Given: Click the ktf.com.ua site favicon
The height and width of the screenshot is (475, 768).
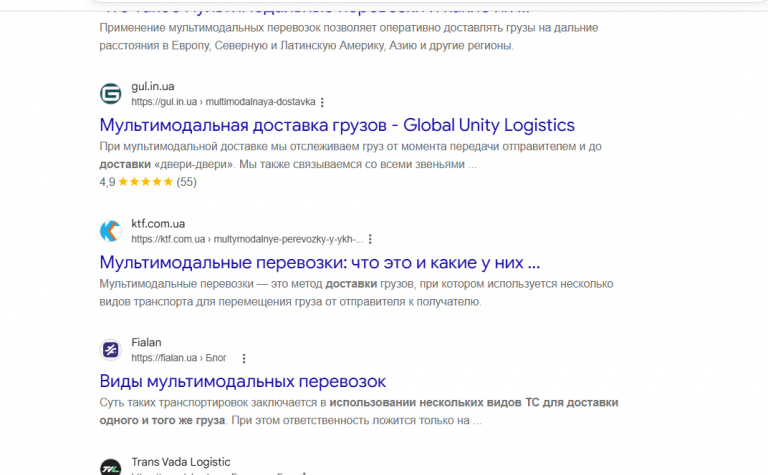Looking at the screenshot, I should tap(111, 231).
